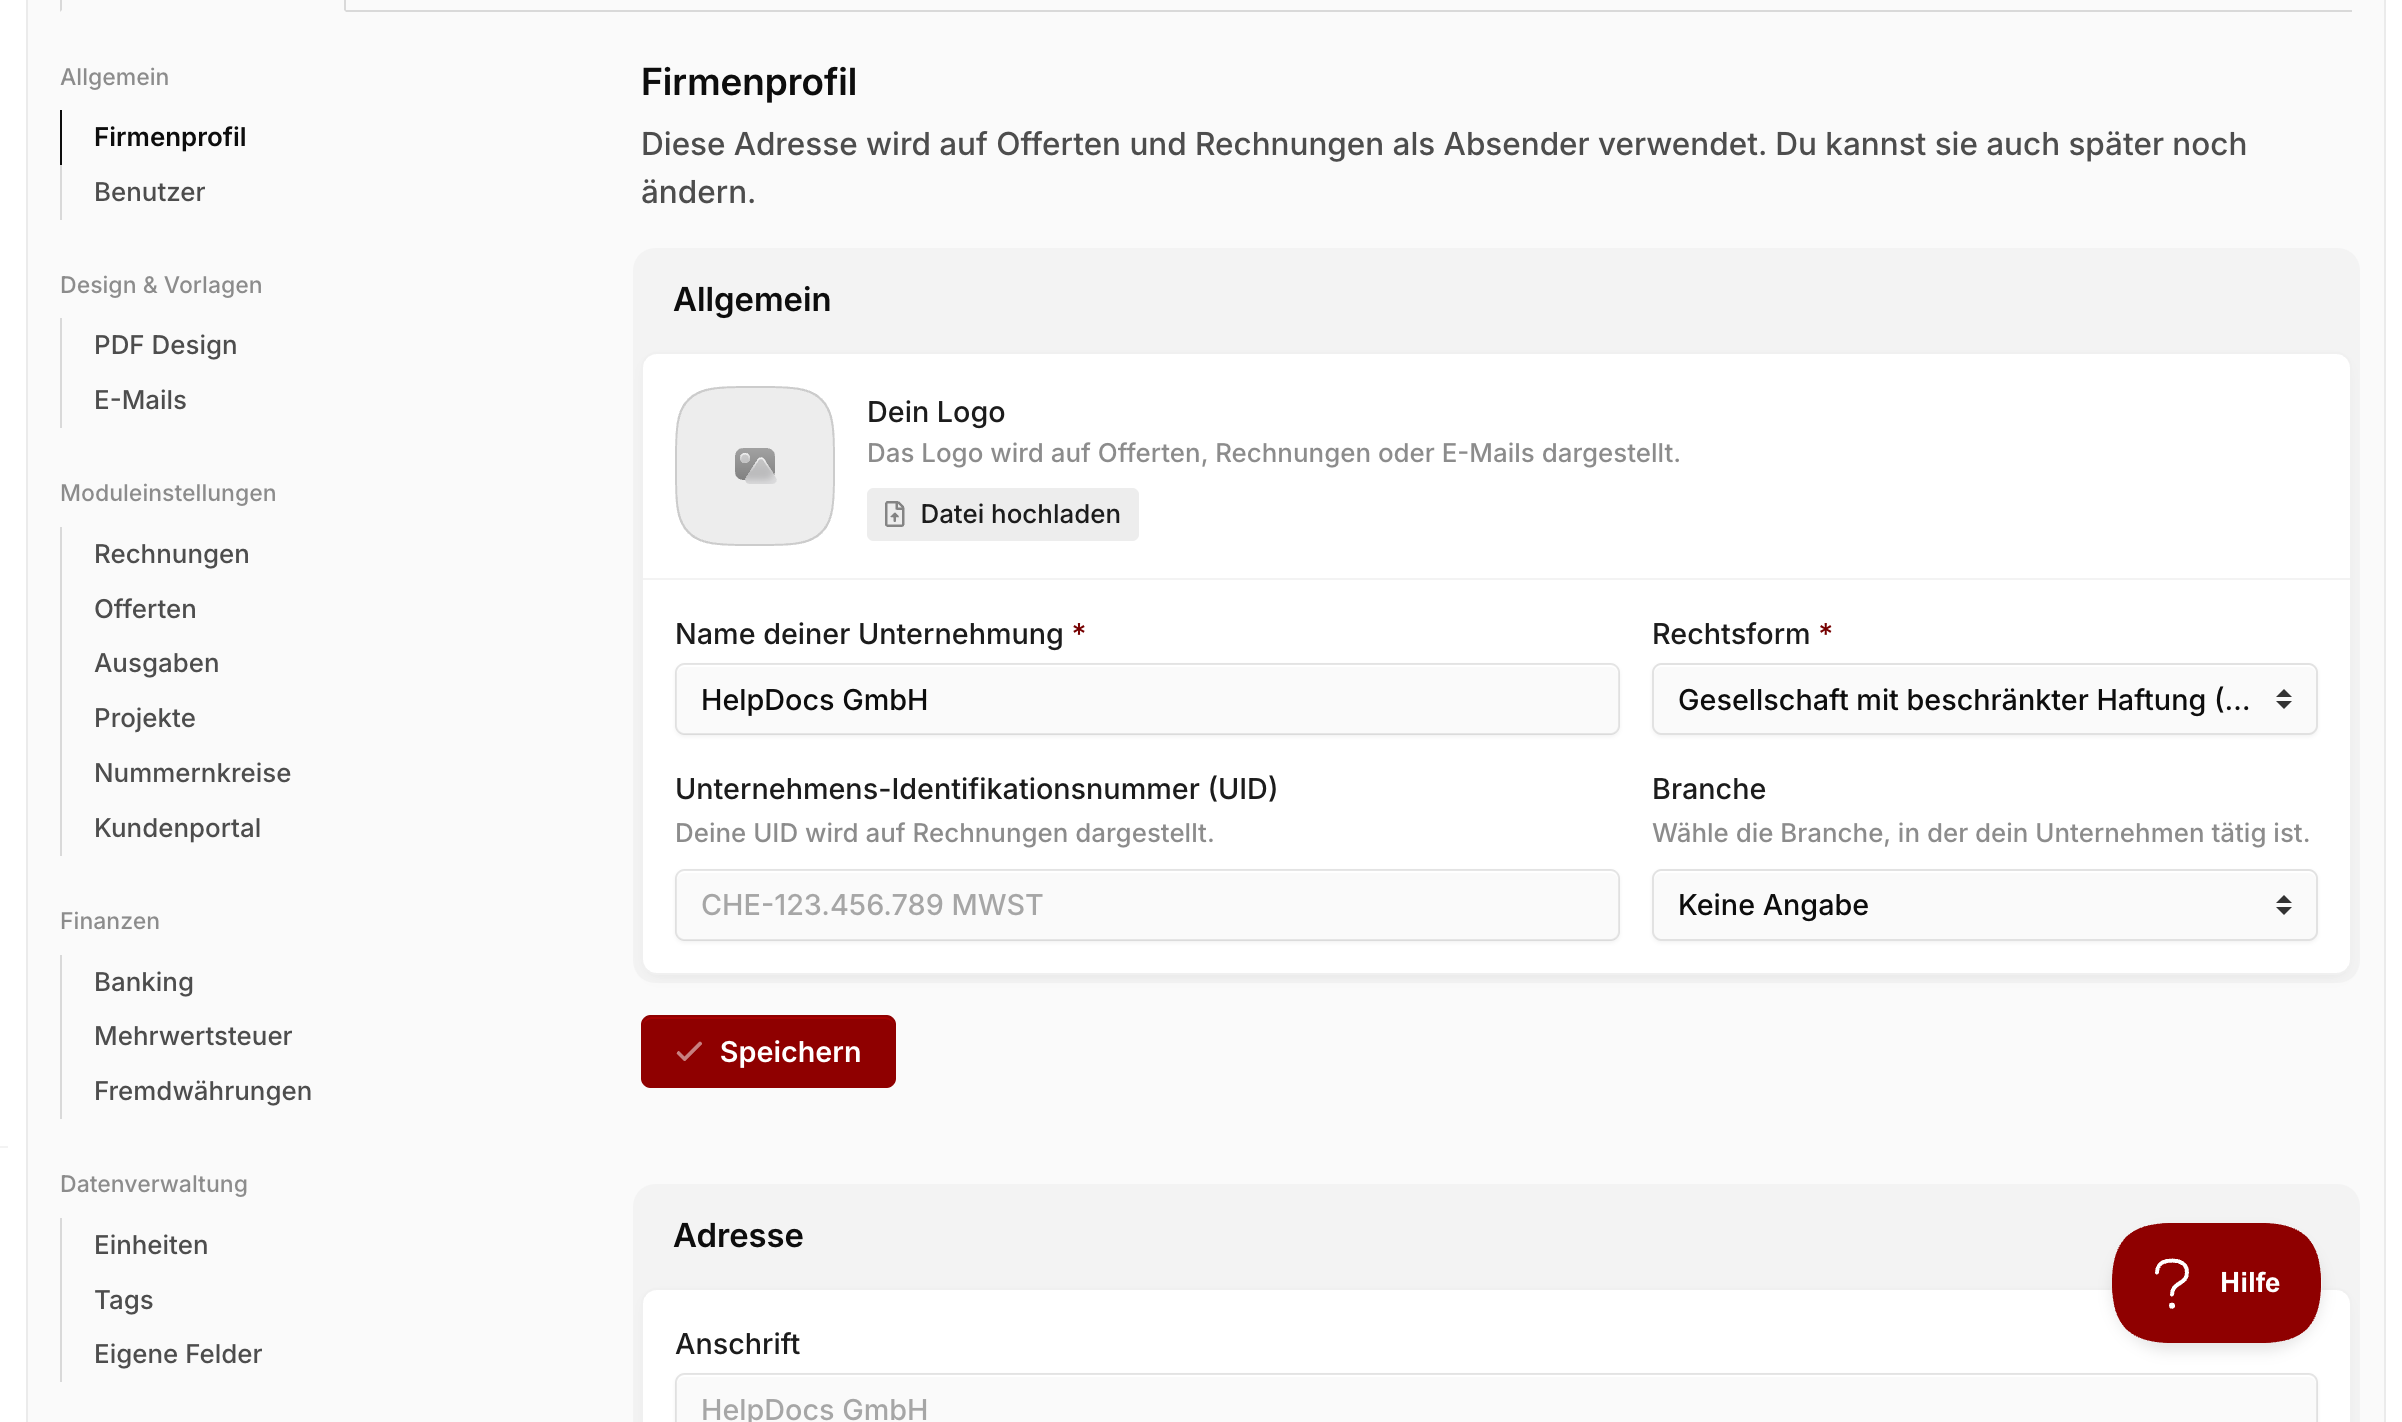Open Nummernkreise settings
The image size is (2402, 1422).
[192, 773]
